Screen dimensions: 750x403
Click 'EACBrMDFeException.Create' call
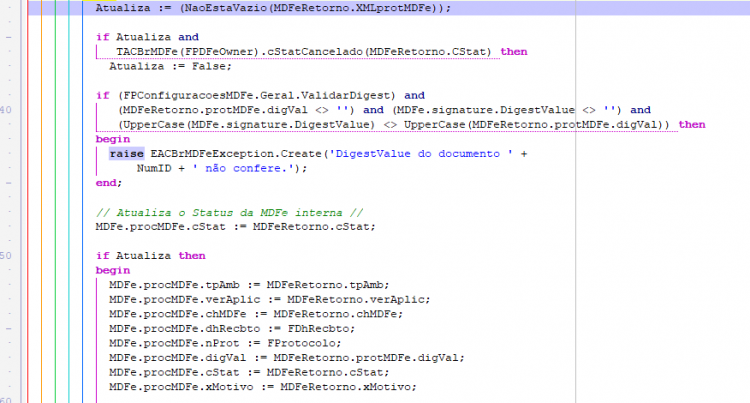point(236,154)
